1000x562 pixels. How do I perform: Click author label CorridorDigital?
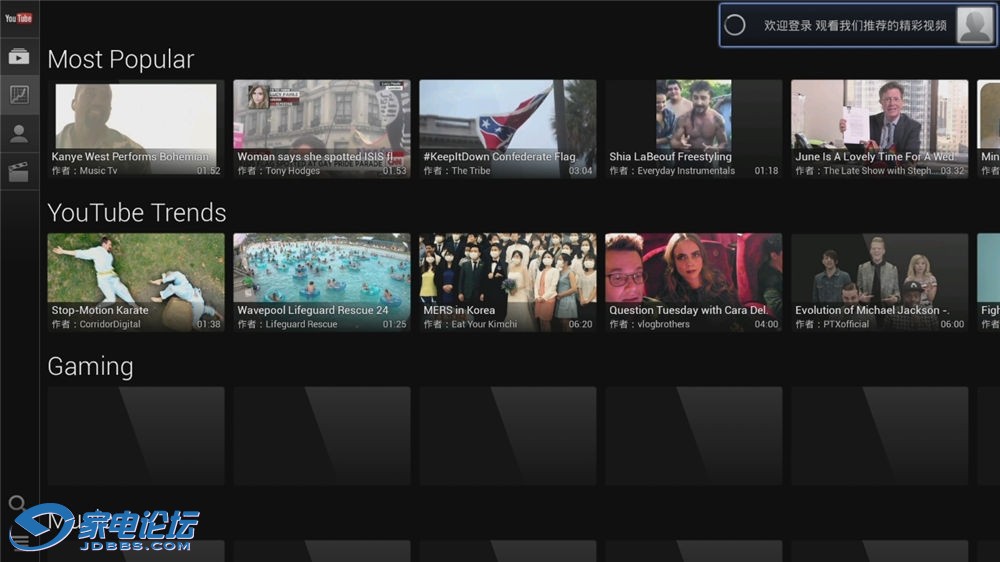[x=110, y=324]
